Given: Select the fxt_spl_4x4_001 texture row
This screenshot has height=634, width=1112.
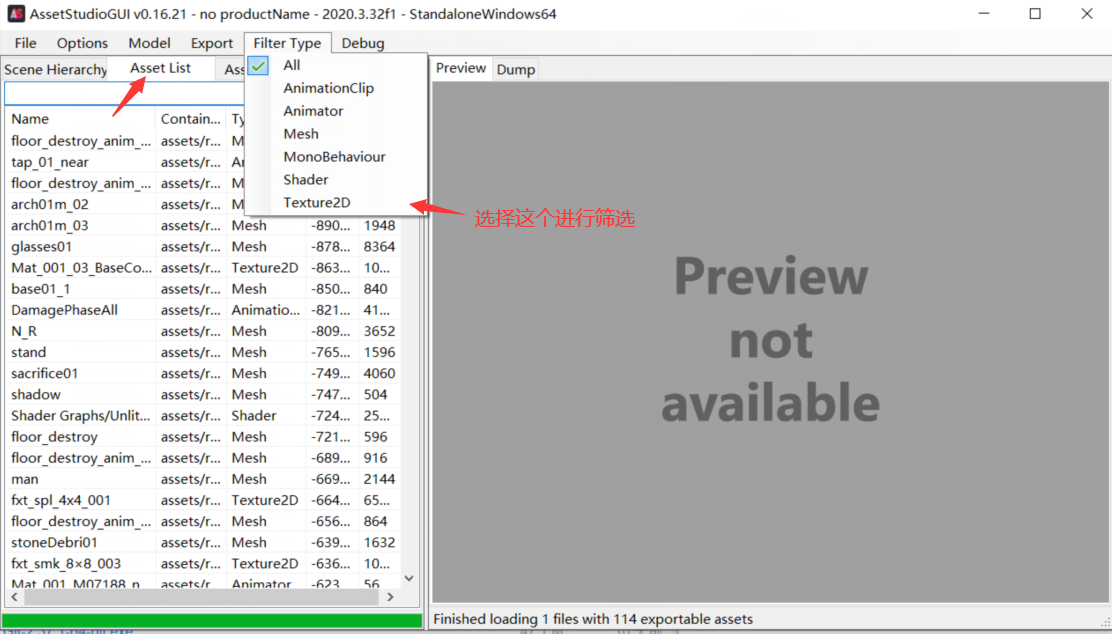Looking at the screenshot, I should coord(202,500).
